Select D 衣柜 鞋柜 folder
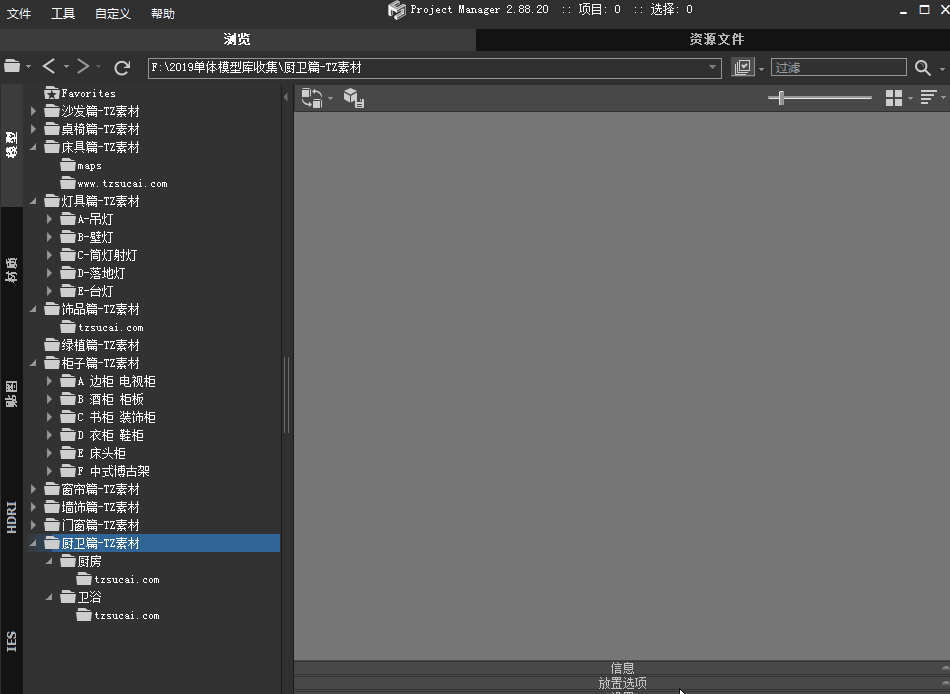Screen dimensions: 950x694 (x=102, y=435)
